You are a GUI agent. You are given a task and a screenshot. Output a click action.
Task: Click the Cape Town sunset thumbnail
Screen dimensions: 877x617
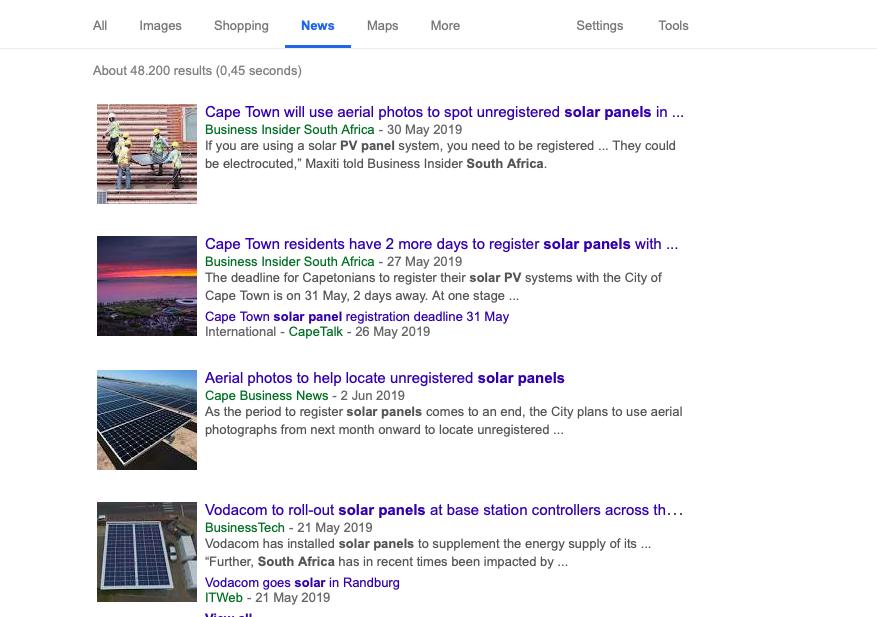pos(147,286)
